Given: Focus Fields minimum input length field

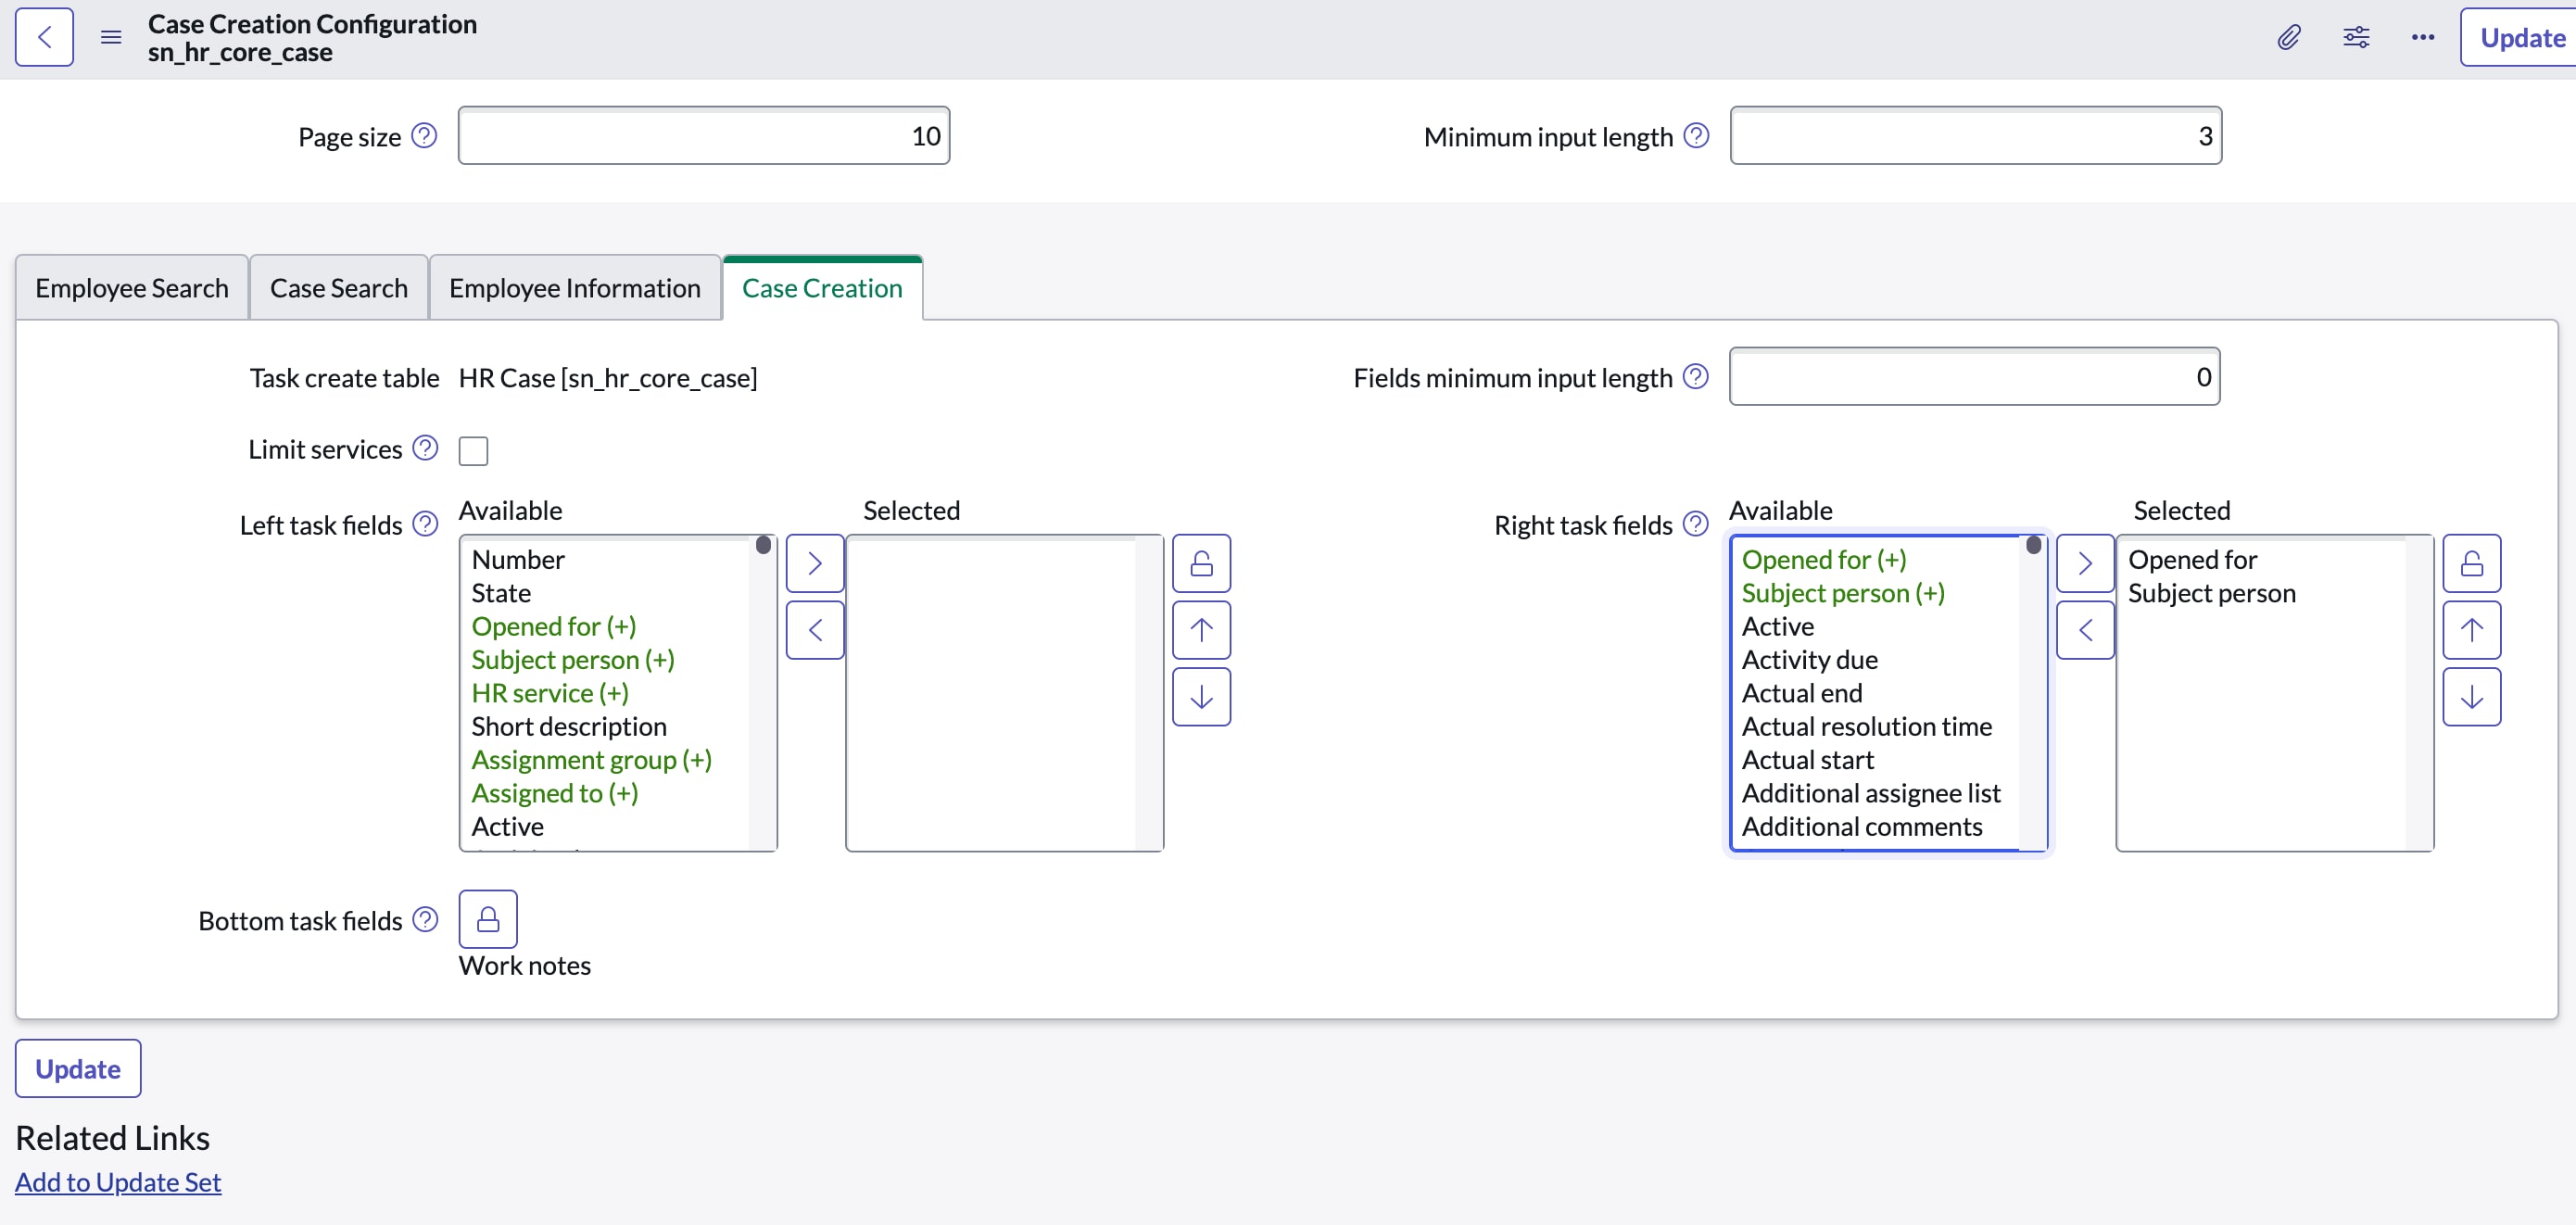Looking at the screenshot, I should 1975,376.
